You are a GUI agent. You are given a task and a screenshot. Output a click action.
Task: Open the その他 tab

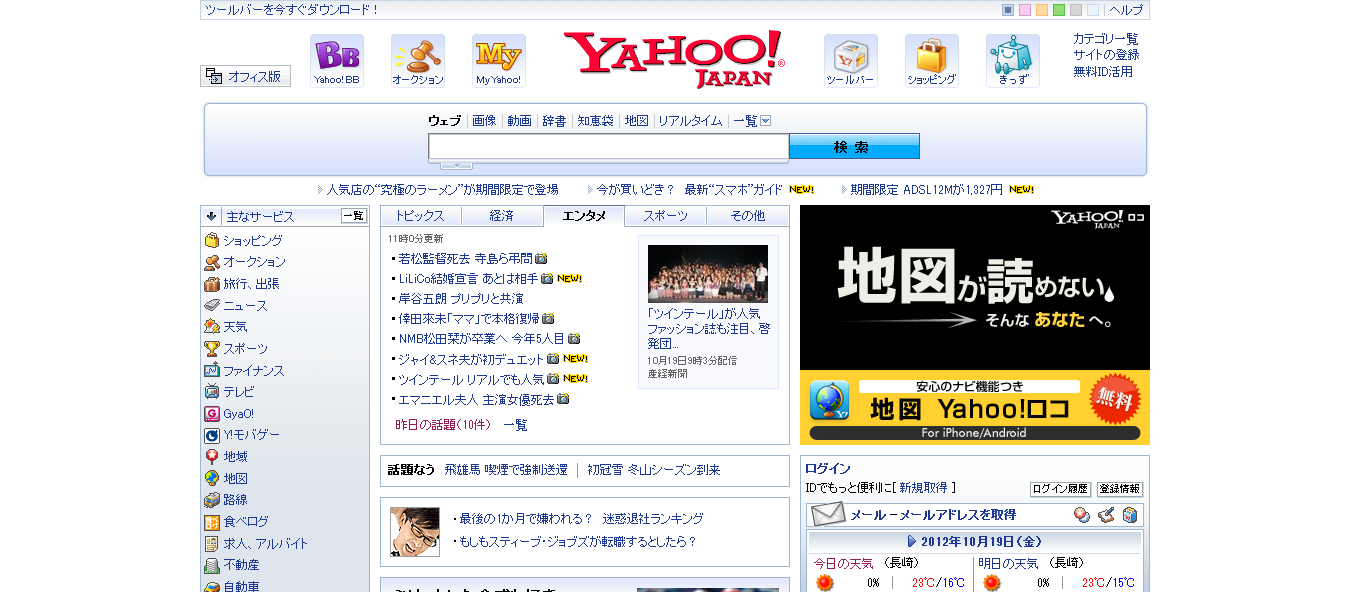tap(747, 216)
